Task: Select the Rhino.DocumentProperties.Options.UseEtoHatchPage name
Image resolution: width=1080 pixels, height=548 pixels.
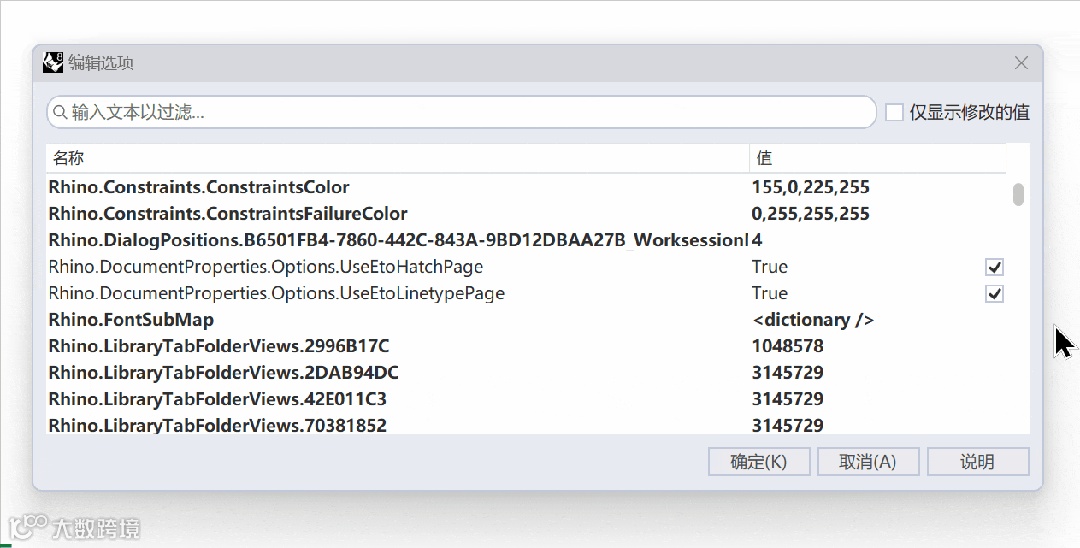Action: (266, 267)
